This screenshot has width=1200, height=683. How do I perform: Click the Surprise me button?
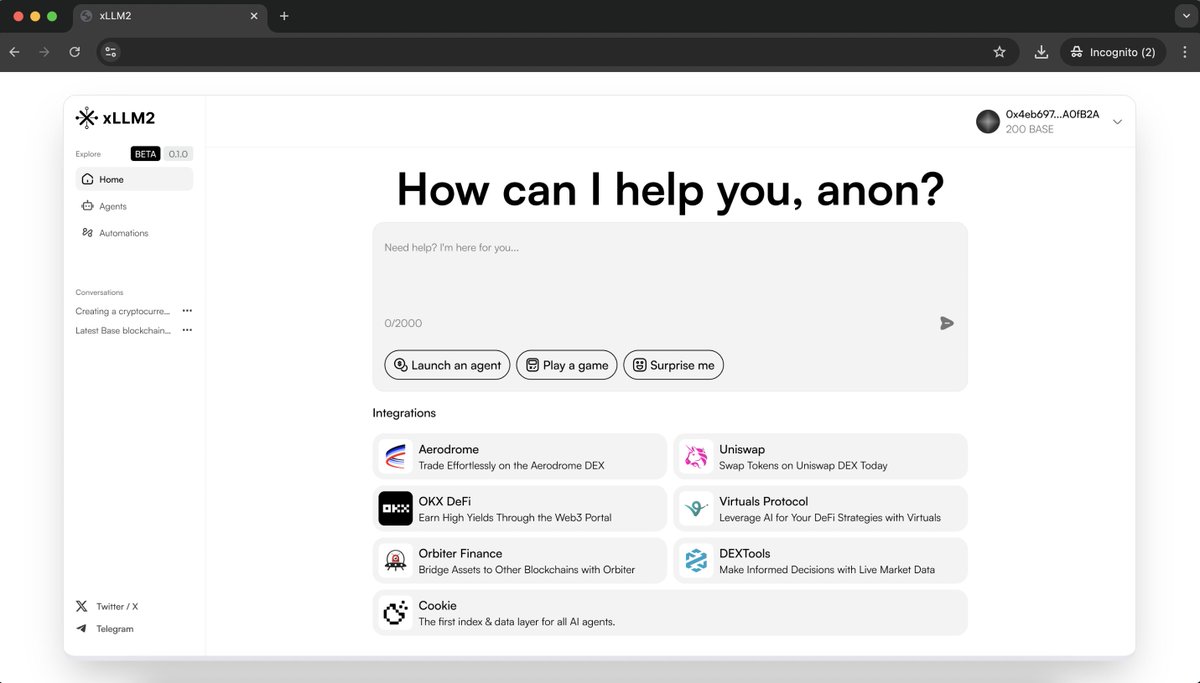point(673,365)
